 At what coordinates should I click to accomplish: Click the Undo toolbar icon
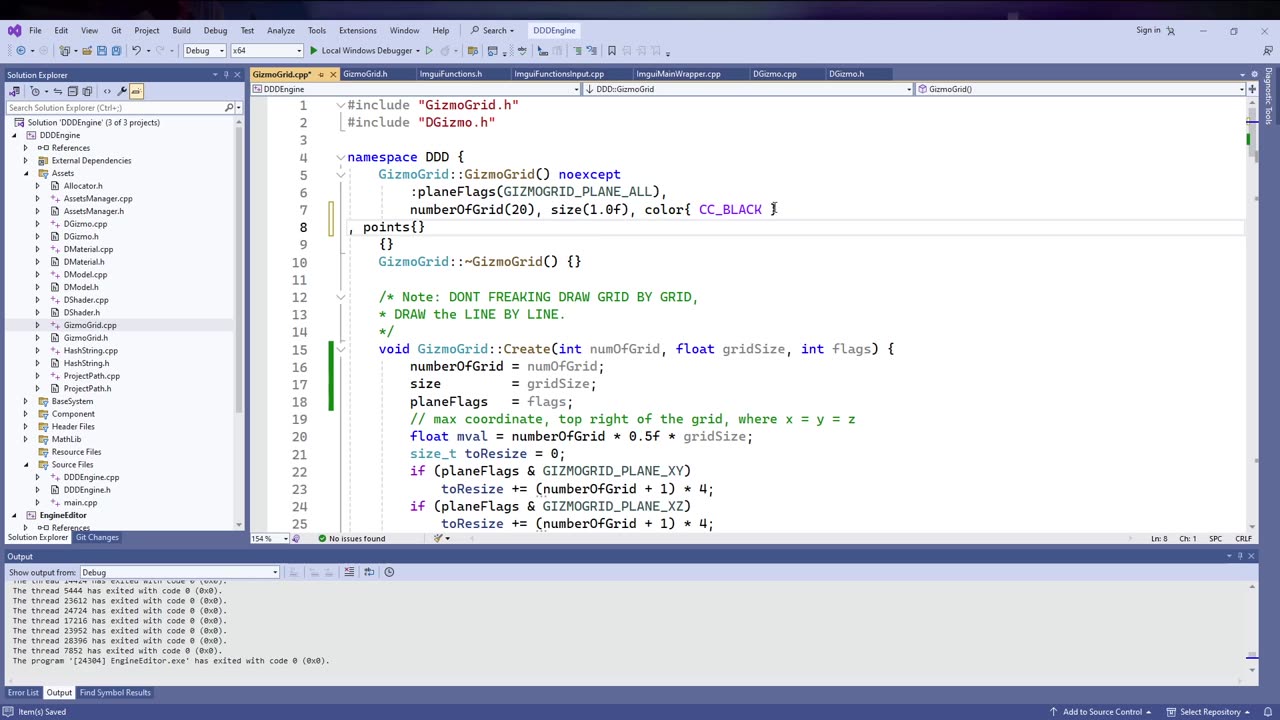point(136,50)
